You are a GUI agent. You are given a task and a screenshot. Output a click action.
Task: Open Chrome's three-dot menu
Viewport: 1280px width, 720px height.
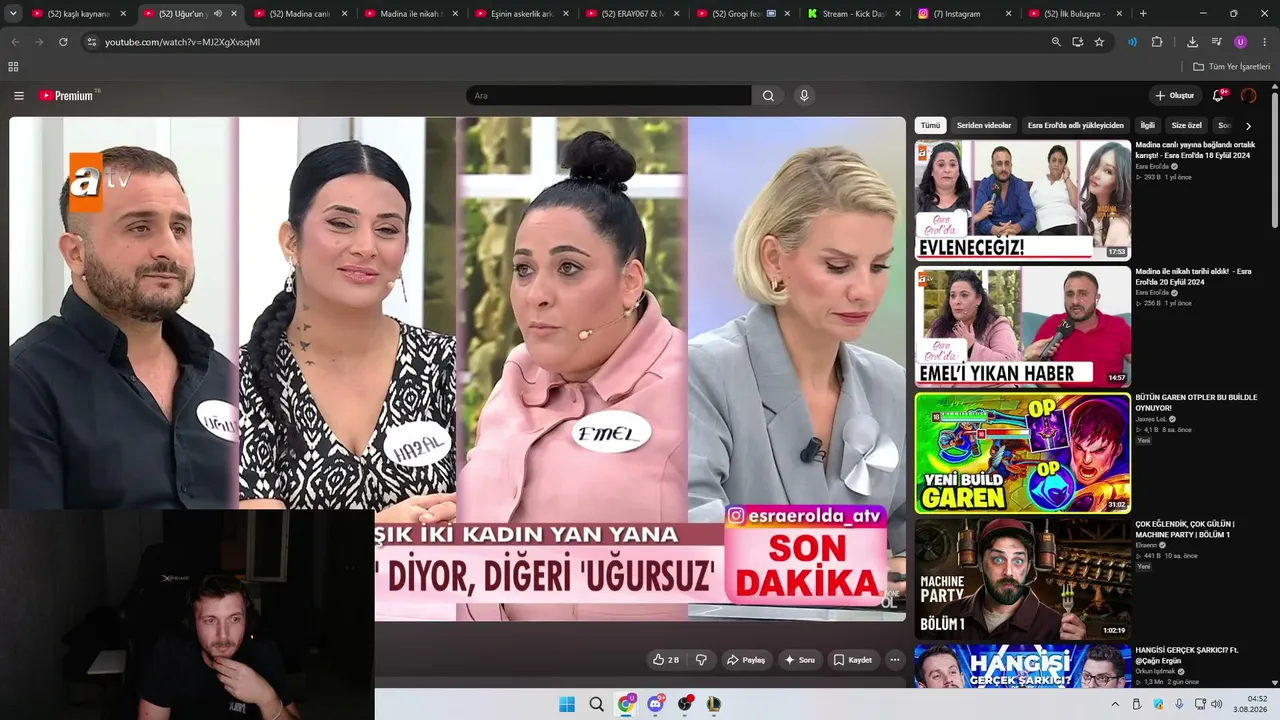pyautogui.click(x=1265, y=42)
